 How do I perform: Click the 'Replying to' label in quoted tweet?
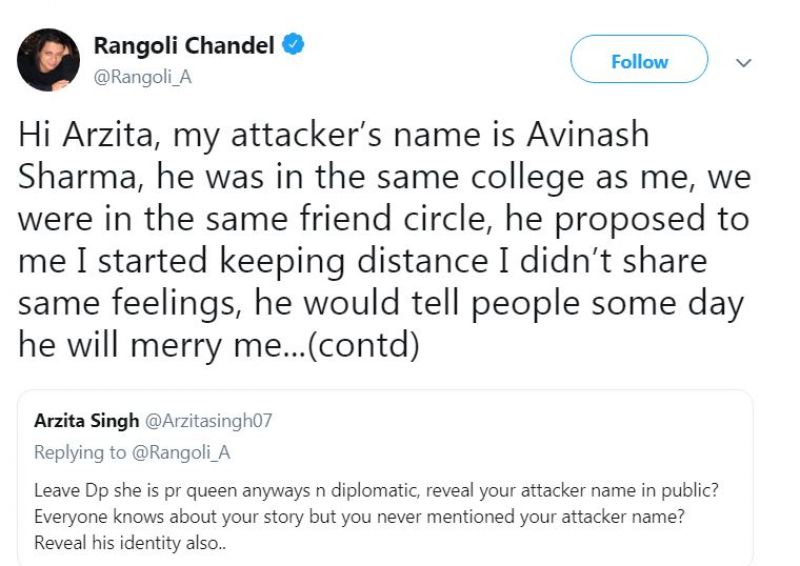click(x=80, y=452)
